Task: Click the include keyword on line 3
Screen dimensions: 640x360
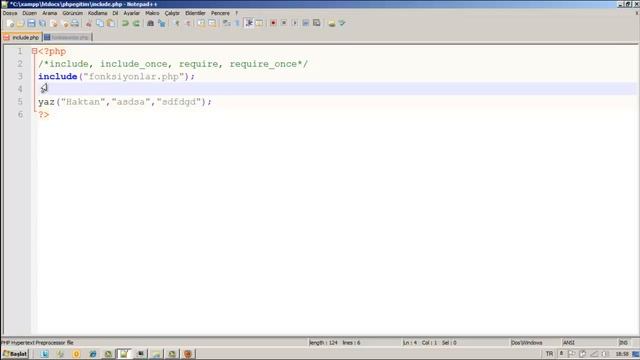Action: click(x=58, y=76)
